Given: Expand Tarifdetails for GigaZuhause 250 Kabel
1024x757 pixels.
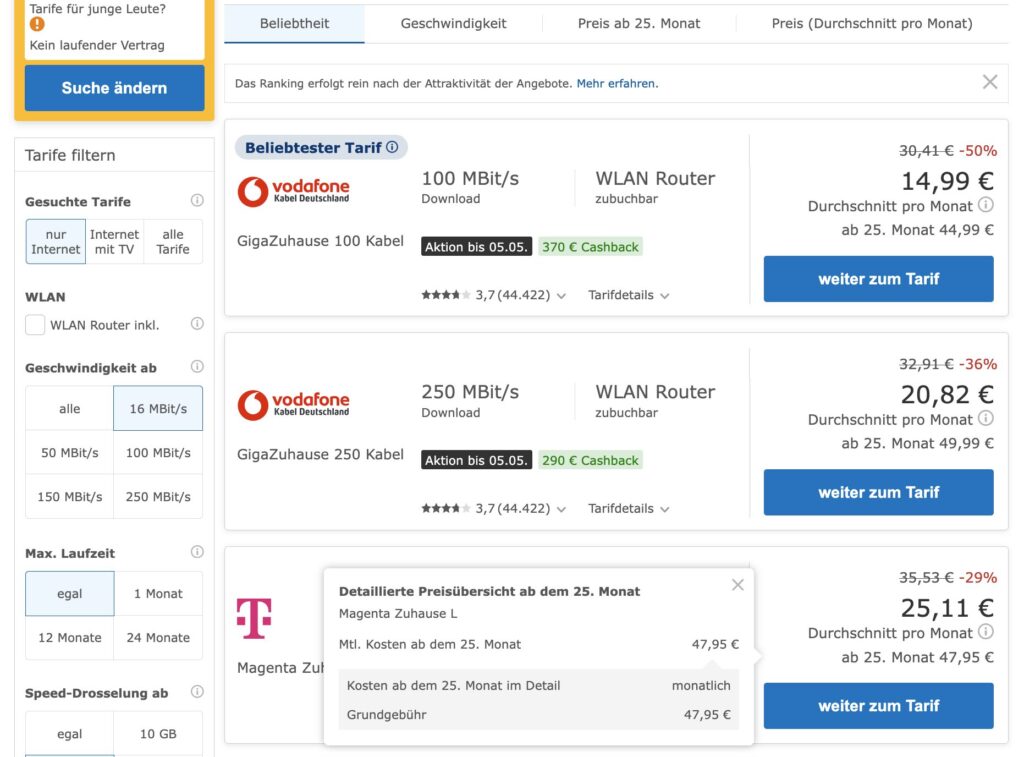Looking at the screenshot, I should (x=628, y=509).
